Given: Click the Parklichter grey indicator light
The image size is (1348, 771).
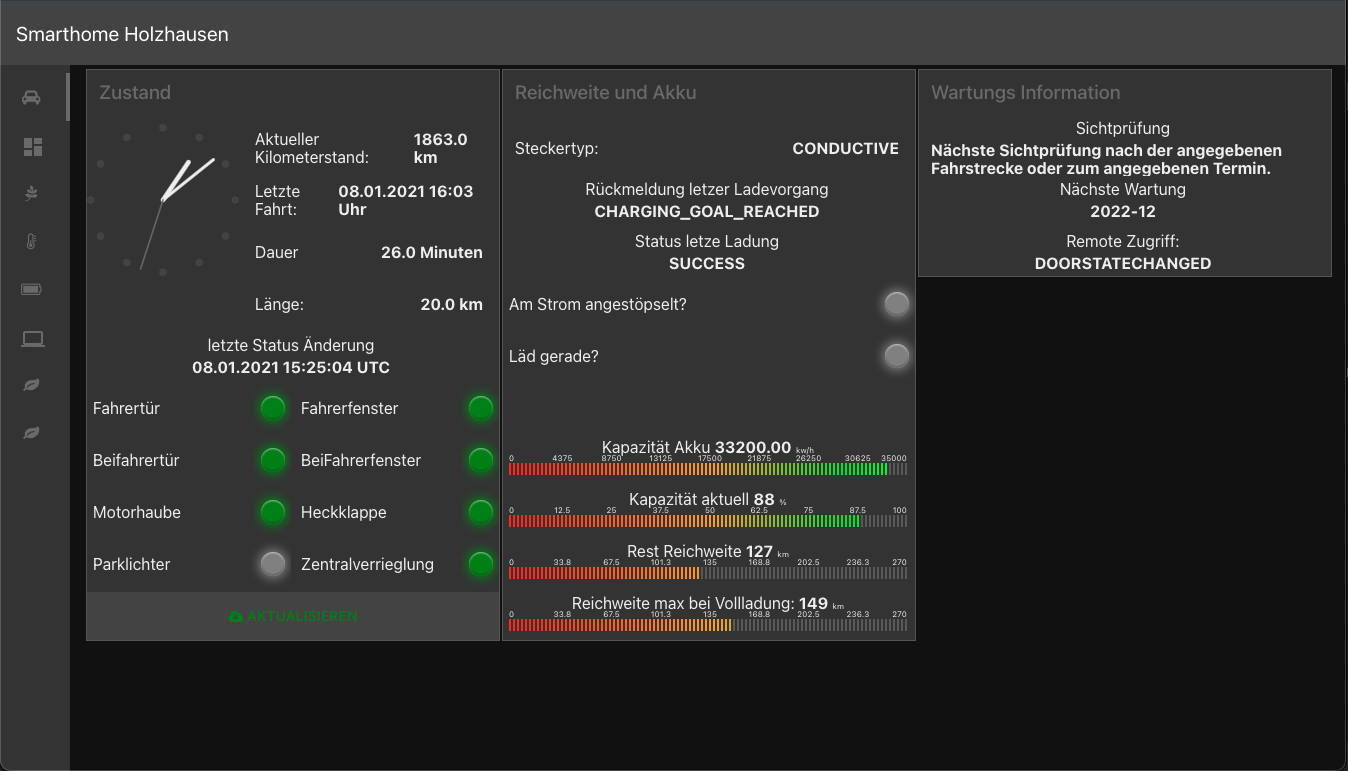Looking at the screenshot, I should coord(273,564).
